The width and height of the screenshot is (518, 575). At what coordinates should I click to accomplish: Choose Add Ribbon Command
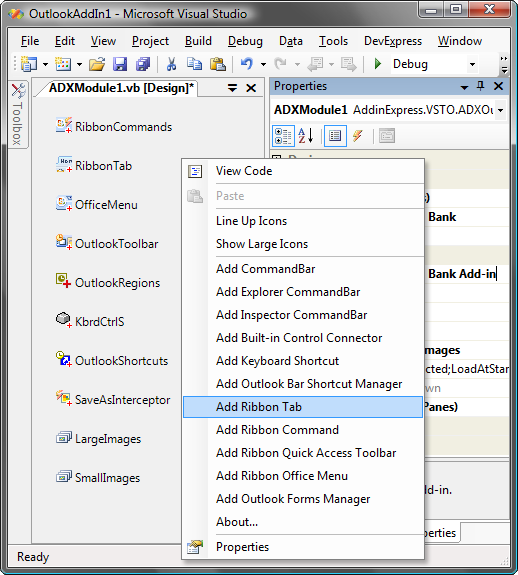(303, 430)
